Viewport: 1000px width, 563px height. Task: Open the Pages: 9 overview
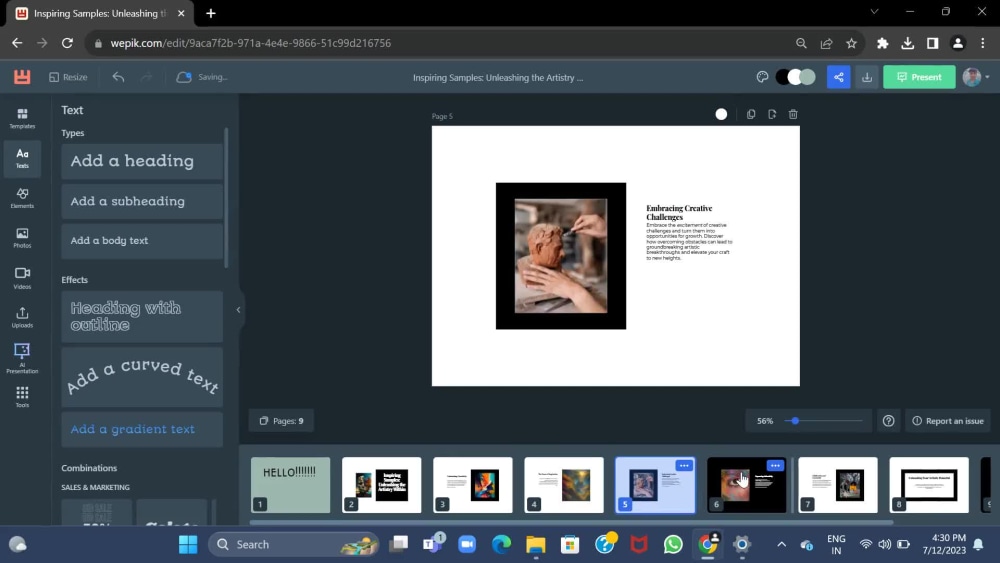click(281, 421)
